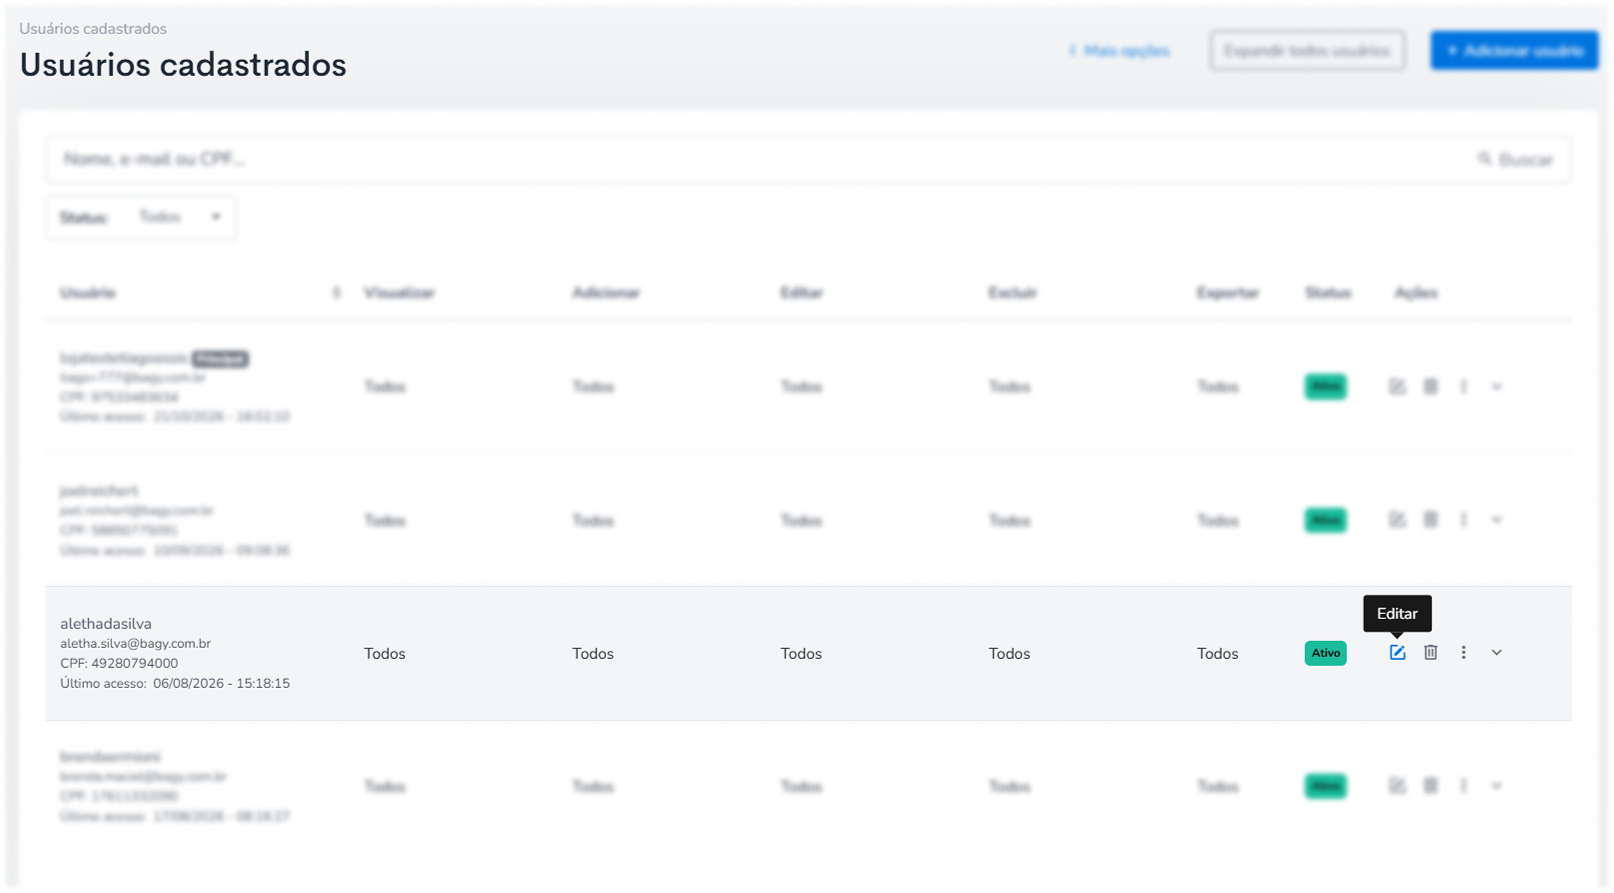
Task: Sort by the Usuário column icon
Action: point(336,293)
